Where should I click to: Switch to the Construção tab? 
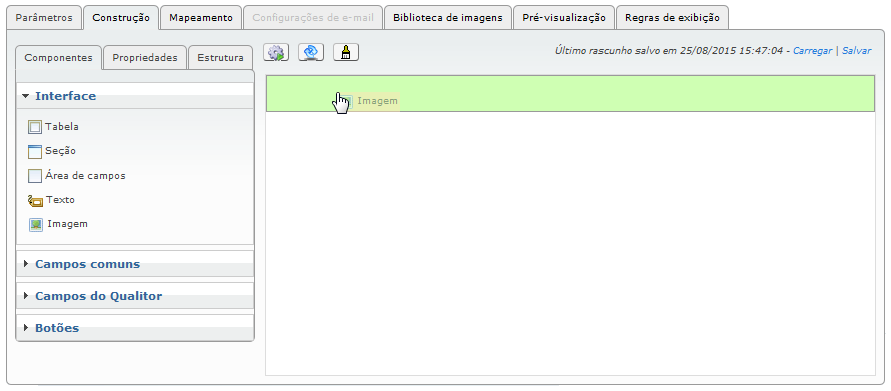(121, 18)
